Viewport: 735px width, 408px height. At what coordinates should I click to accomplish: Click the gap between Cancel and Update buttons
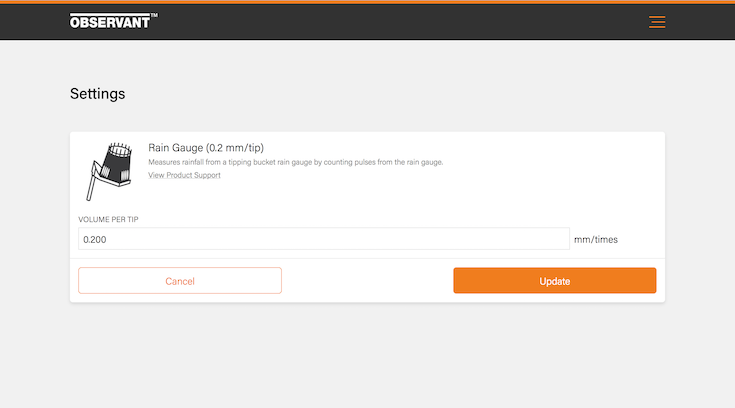(367, 280)
